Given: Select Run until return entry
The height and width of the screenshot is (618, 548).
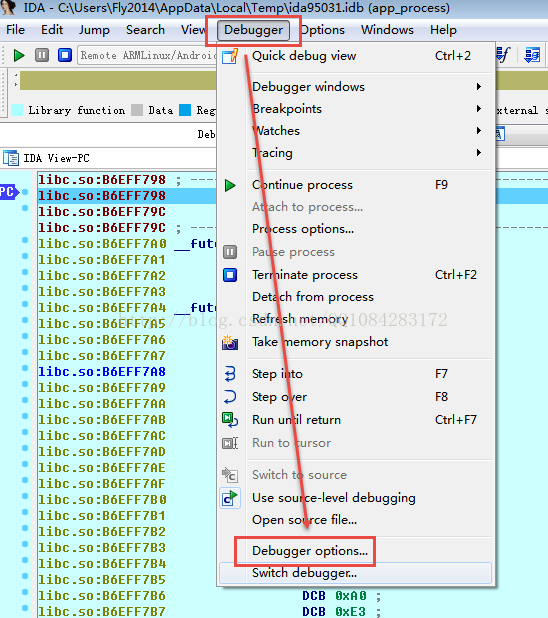Looking at the screenshot, I should click(296, 420).
